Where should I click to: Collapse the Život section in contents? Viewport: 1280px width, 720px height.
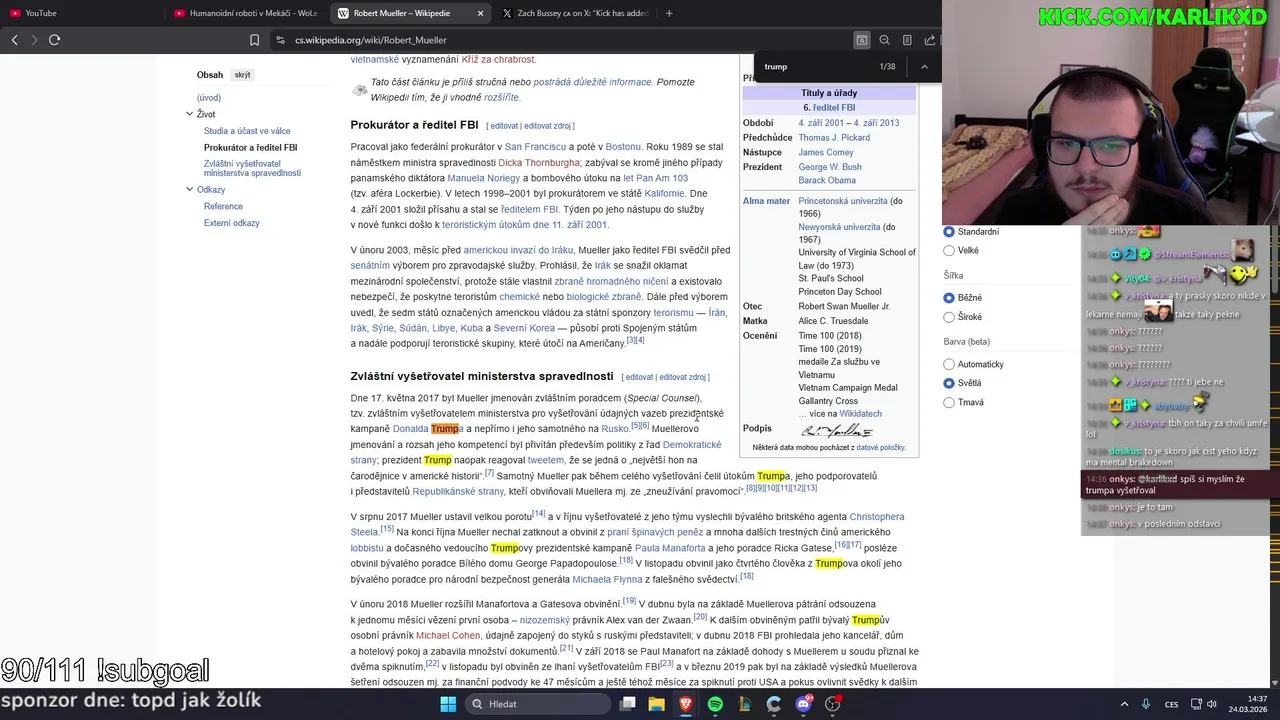click(x=189, y=114)
